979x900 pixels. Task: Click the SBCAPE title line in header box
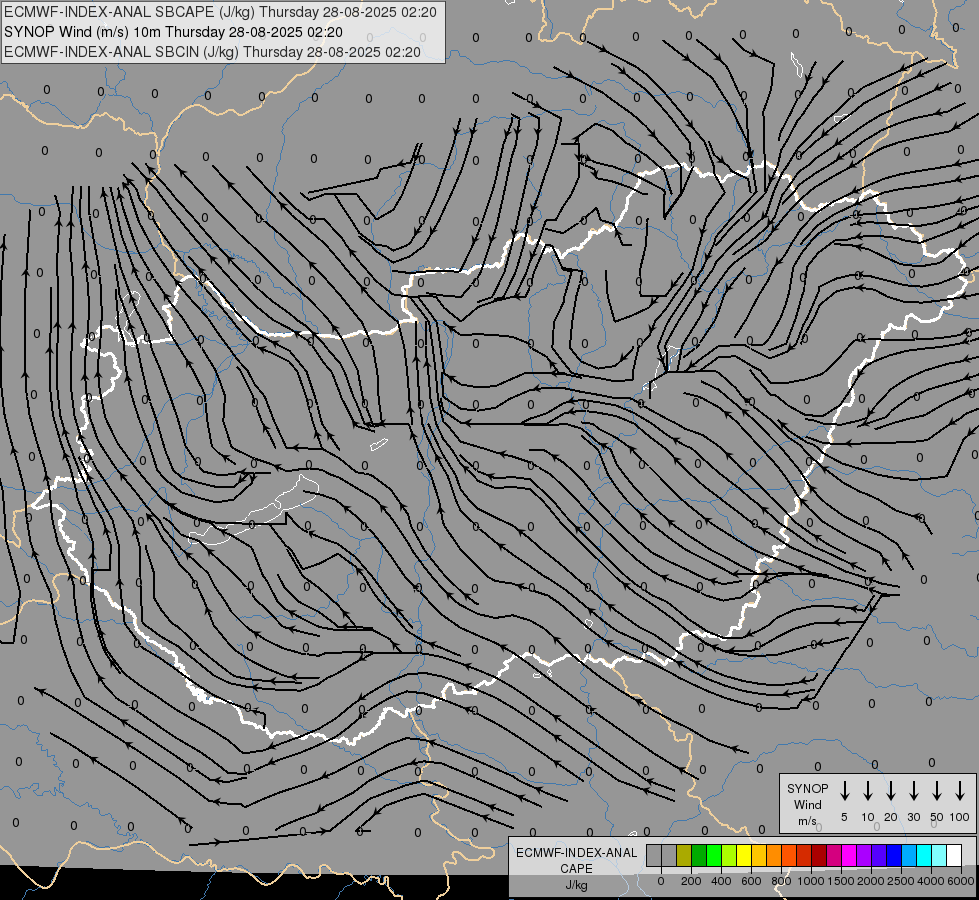click(x=220, y=12)
